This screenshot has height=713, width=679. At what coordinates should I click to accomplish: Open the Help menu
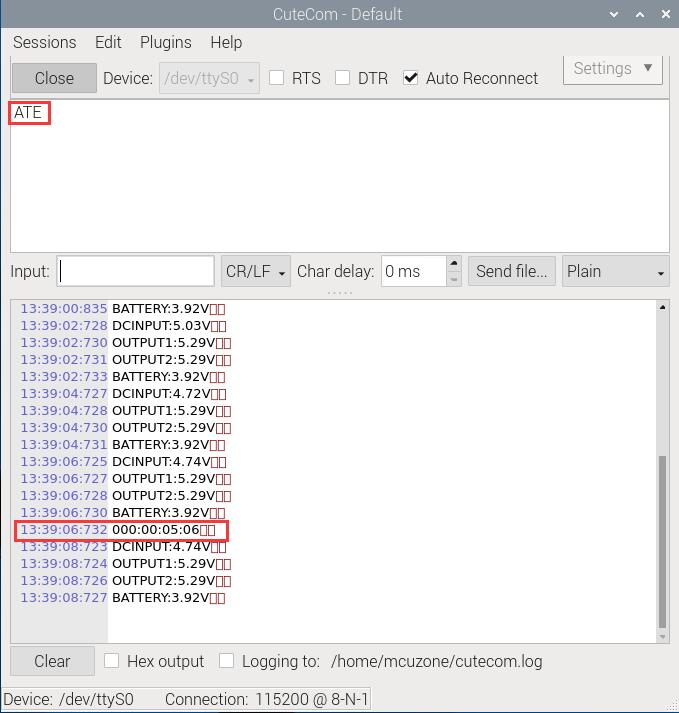[x=226, y=42]
